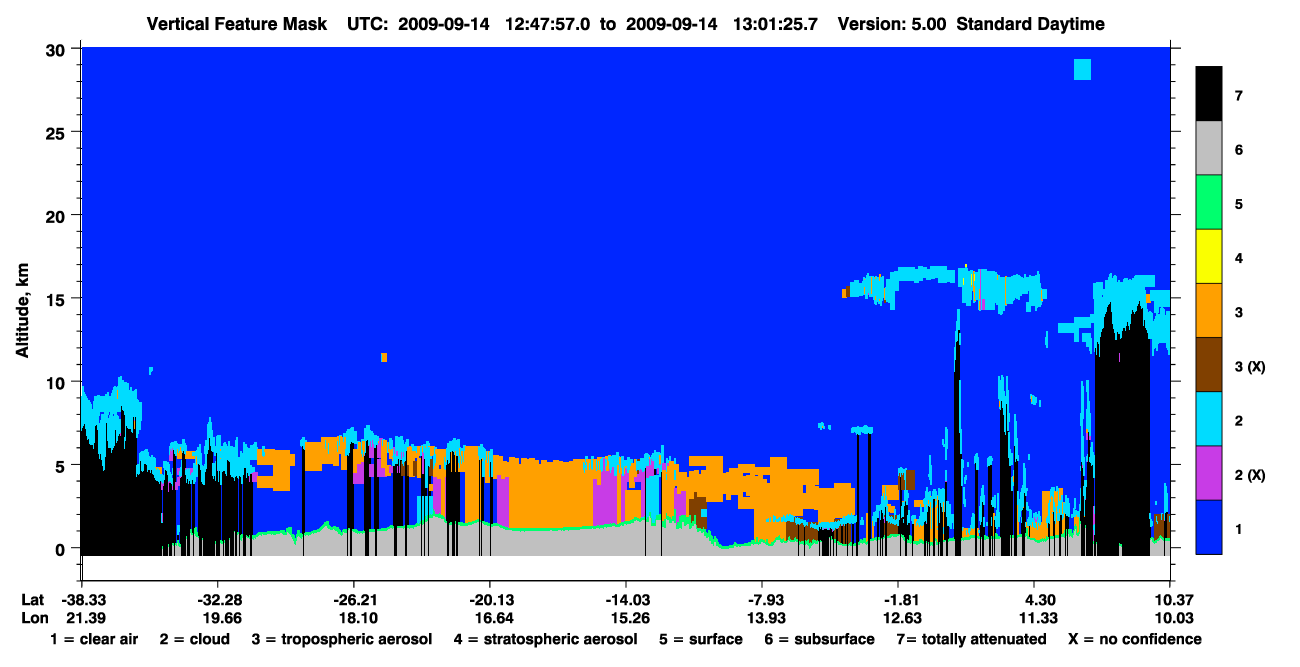
Task: Click the blue color bar segment labeled 1
Action: (1209, 526)
